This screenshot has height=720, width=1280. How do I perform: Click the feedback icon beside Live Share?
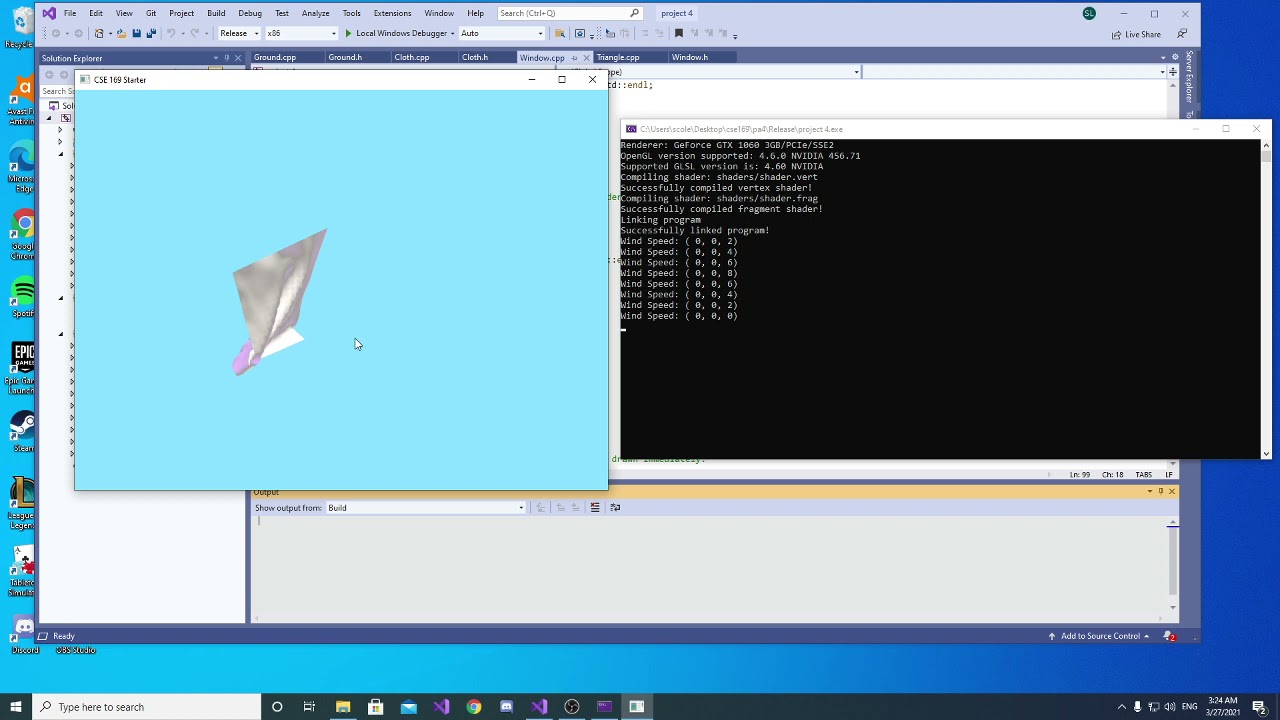(1181, 34)
